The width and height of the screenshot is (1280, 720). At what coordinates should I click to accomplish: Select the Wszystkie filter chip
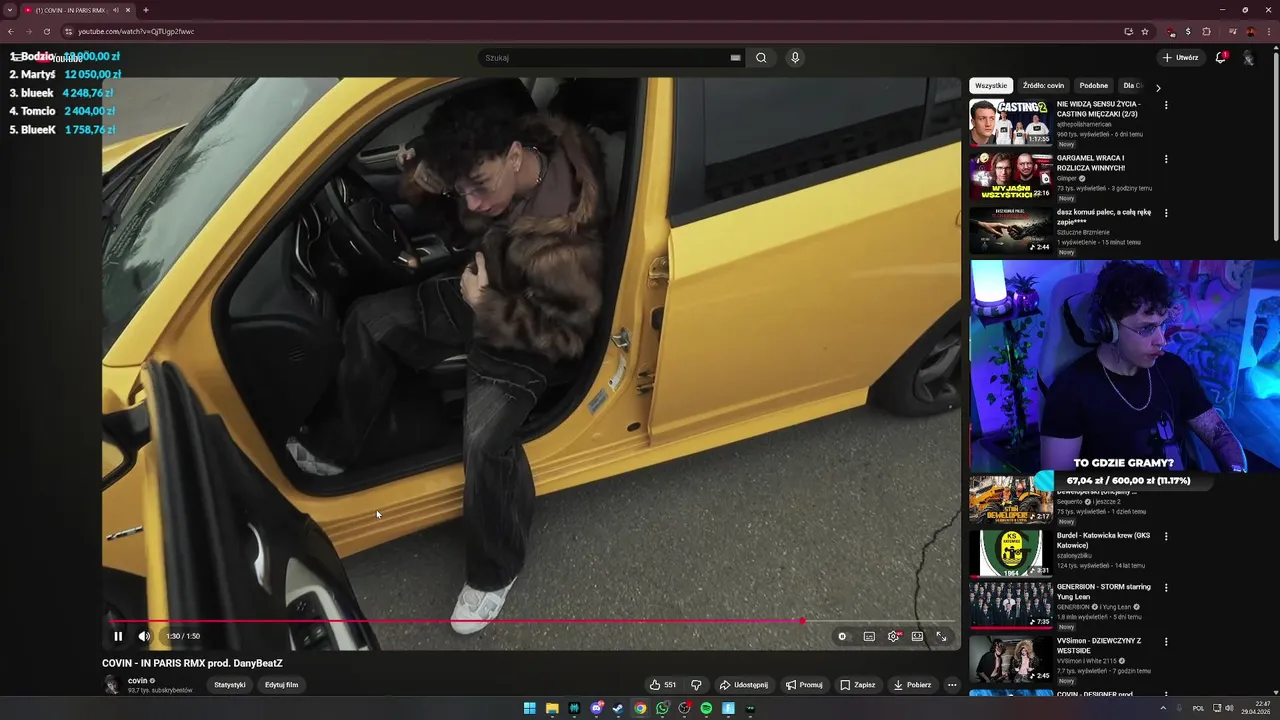pos(991,86)
